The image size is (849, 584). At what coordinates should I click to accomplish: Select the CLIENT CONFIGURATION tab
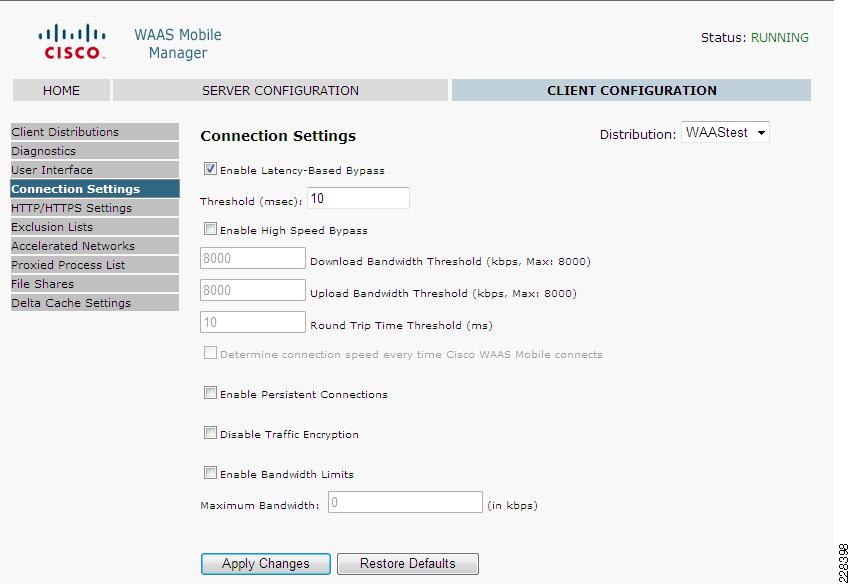click(x=631, y=90)
